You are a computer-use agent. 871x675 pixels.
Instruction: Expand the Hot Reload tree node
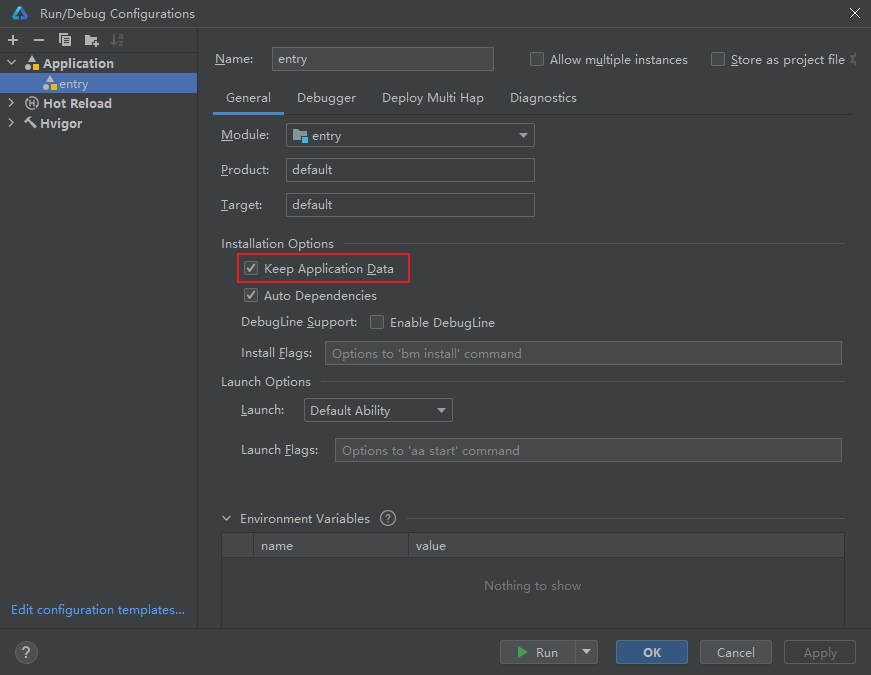(x=11, y=103)
